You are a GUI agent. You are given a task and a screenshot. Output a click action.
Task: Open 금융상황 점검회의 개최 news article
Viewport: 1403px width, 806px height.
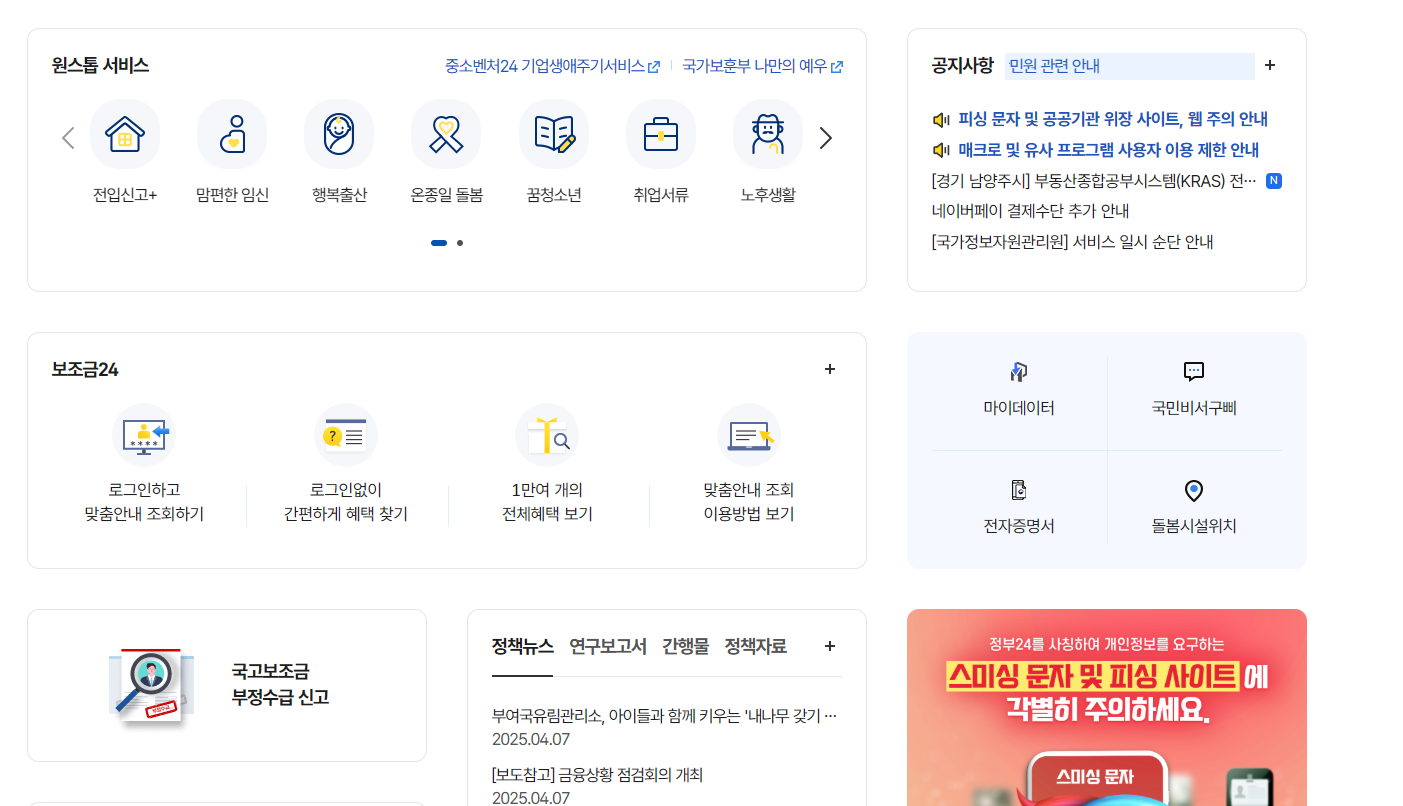click(597, 775)
